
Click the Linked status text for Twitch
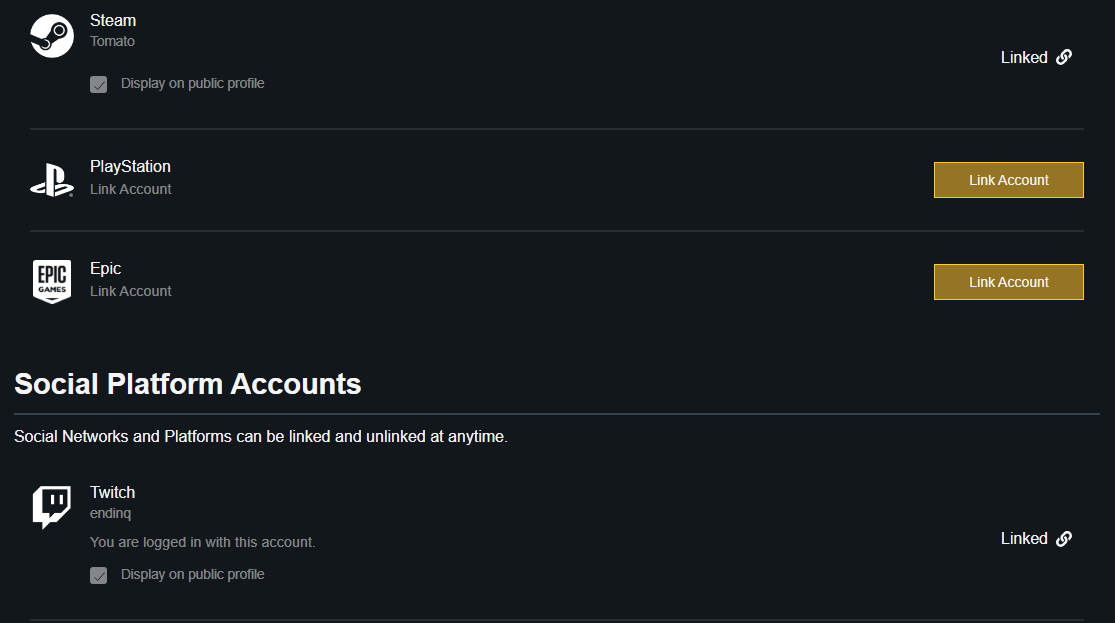coord(1024,538)
